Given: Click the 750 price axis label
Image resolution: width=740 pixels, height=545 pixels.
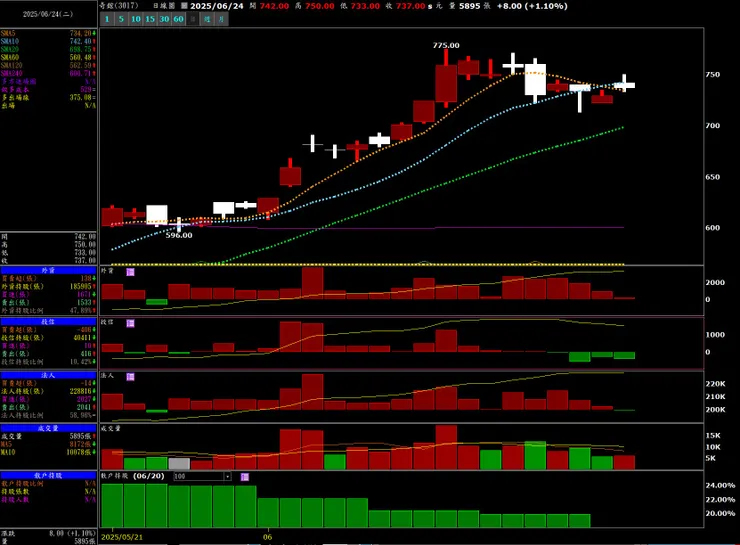Looking at the screenshot, I should 713,75.
